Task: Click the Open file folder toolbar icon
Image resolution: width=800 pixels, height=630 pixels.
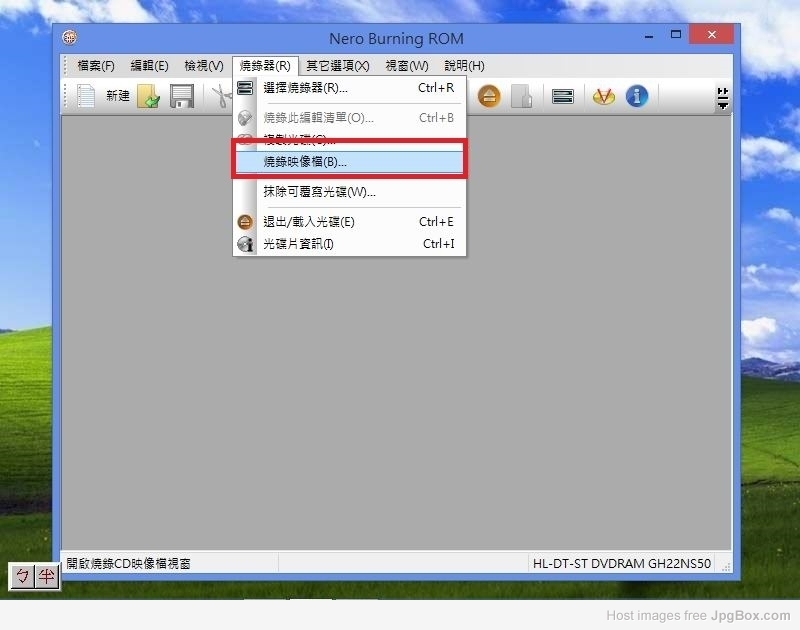Action: tap(149, 96)
